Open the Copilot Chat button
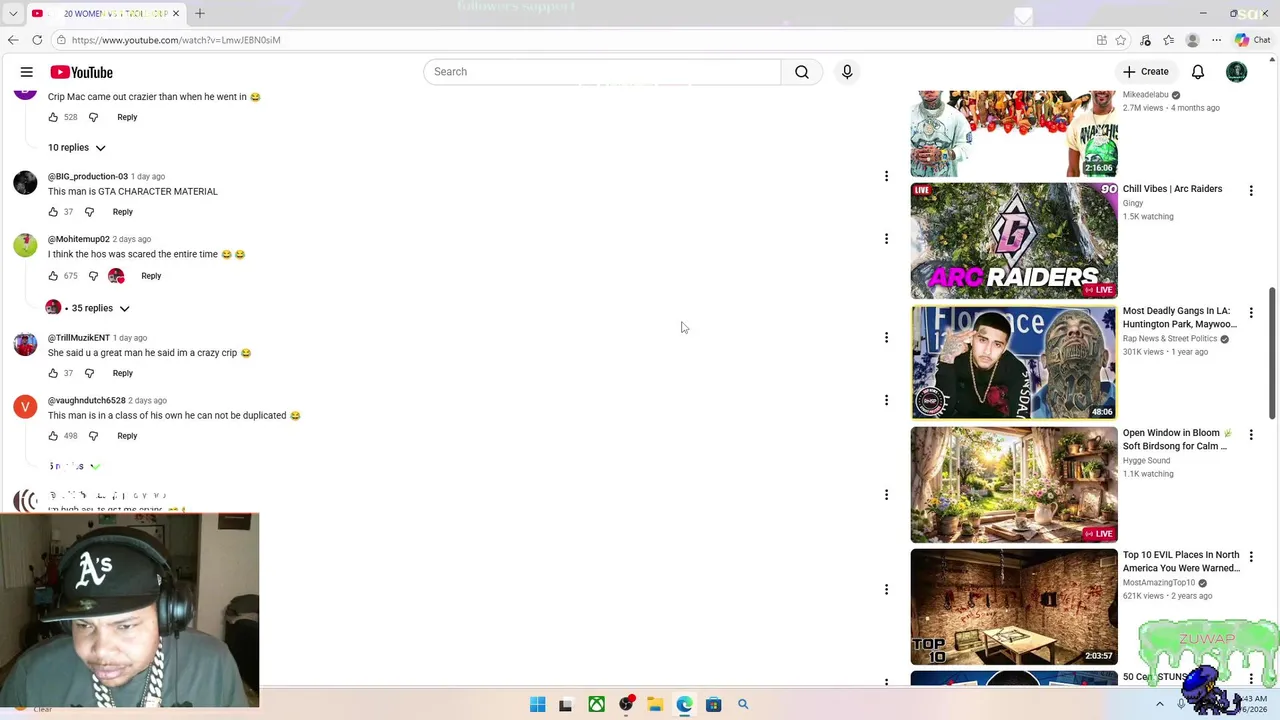This screenshot has height=720, width=1280. (1252, 40)
